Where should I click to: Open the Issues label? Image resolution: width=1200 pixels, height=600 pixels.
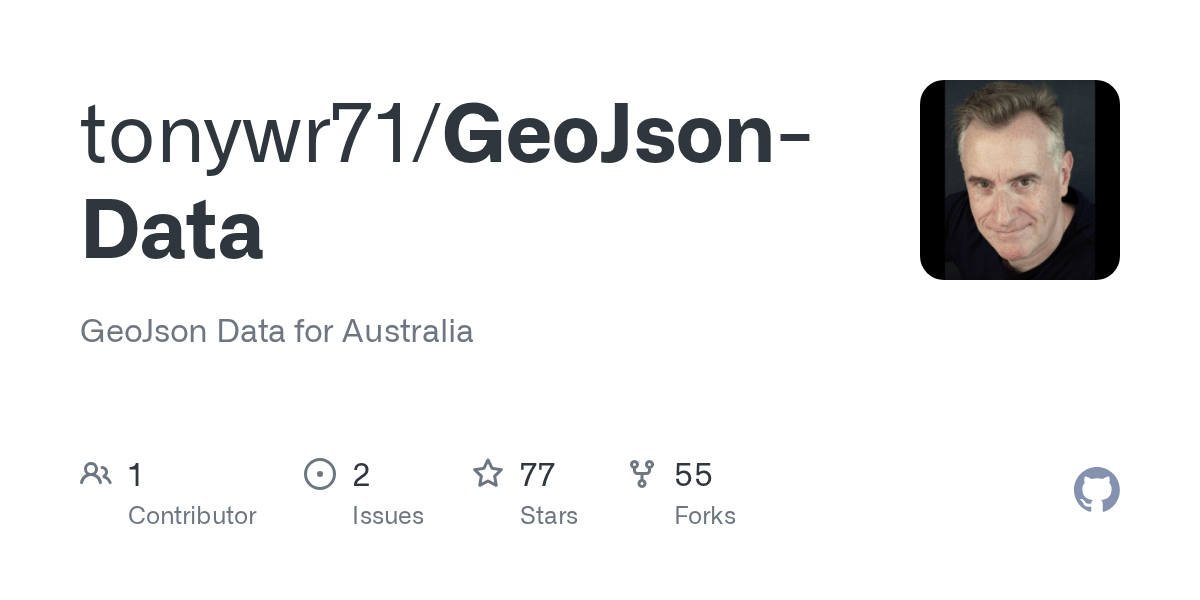(x=388, y=516)
